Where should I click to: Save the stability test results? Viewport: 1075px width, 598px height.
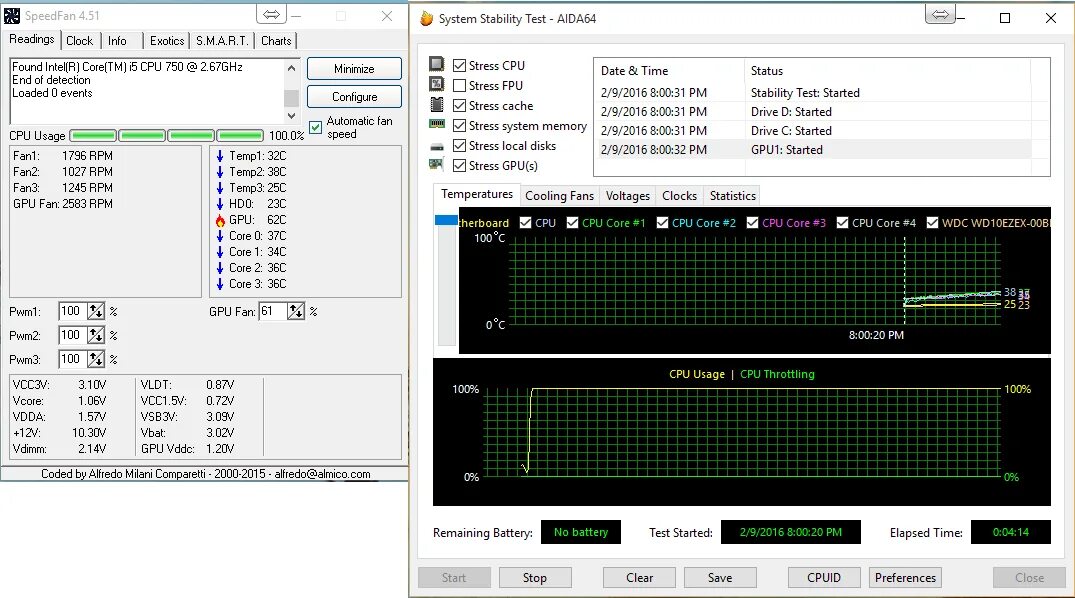[x=720, y=577]
